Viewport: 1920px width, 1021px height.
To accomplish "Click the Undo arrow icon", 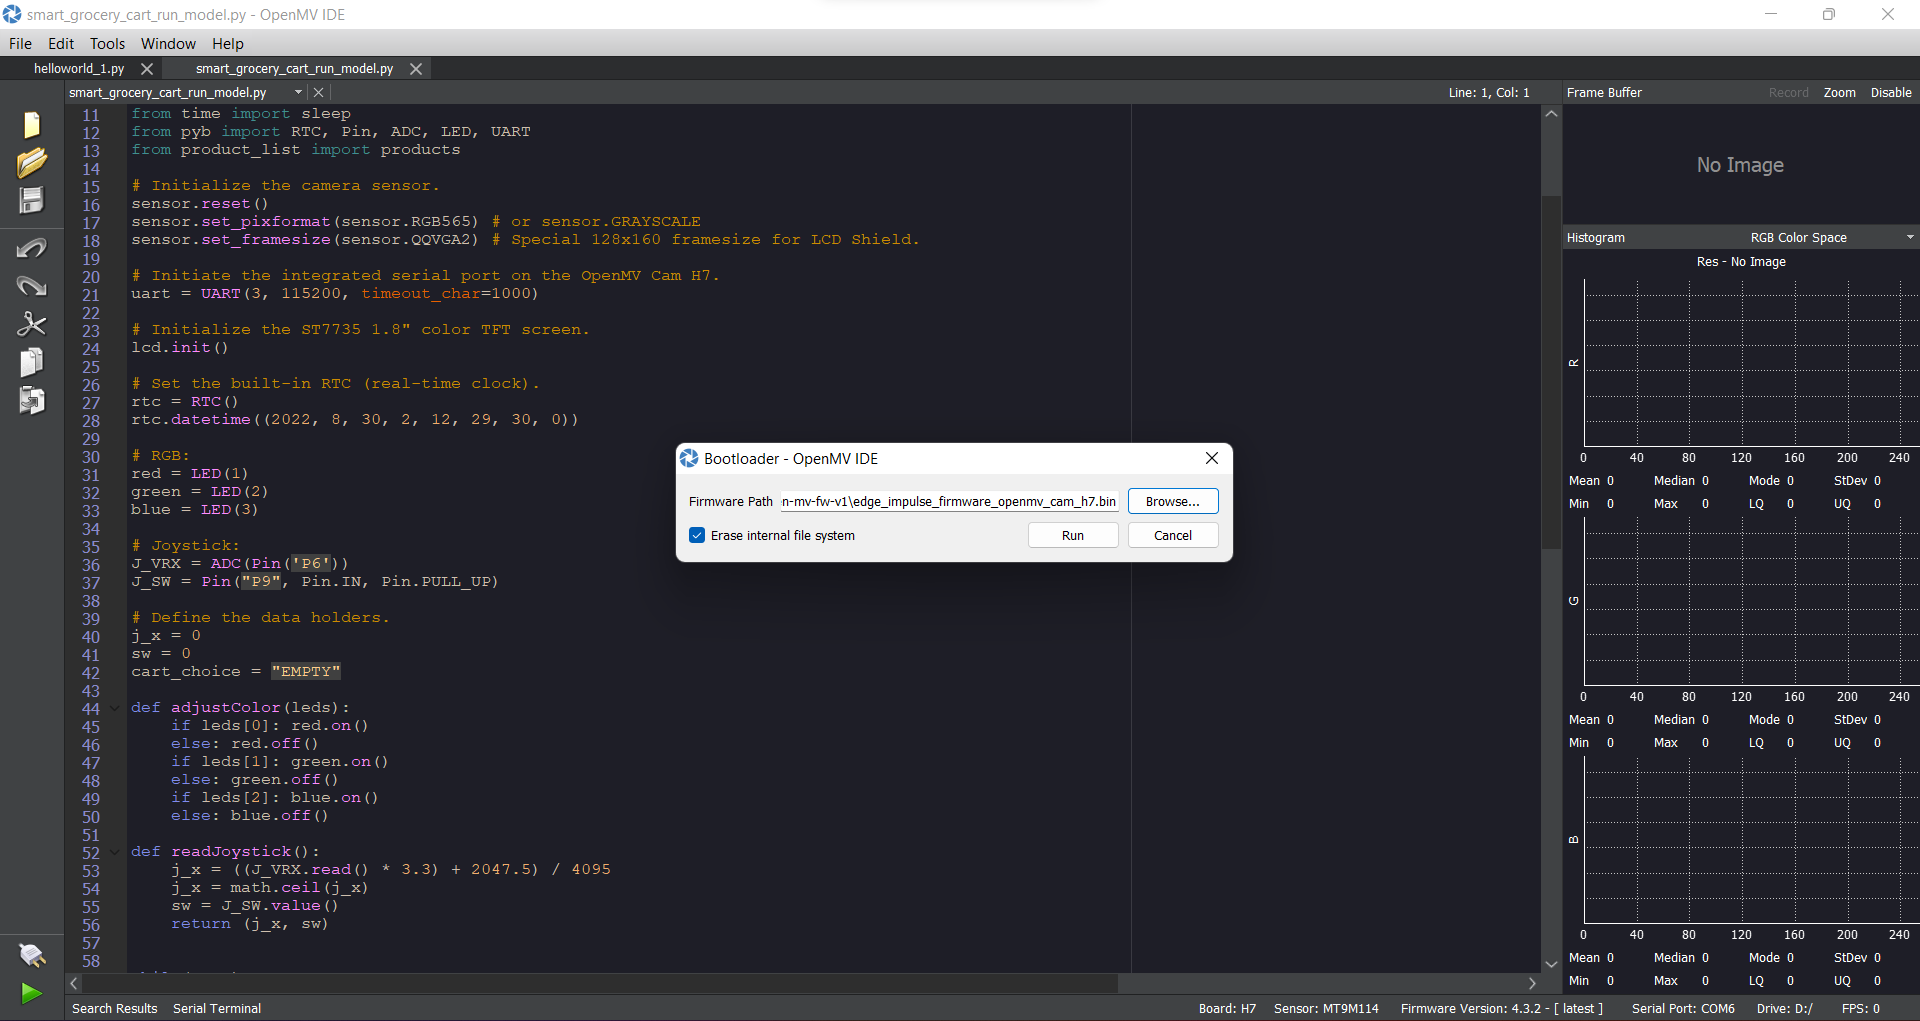I will [31, 247].
